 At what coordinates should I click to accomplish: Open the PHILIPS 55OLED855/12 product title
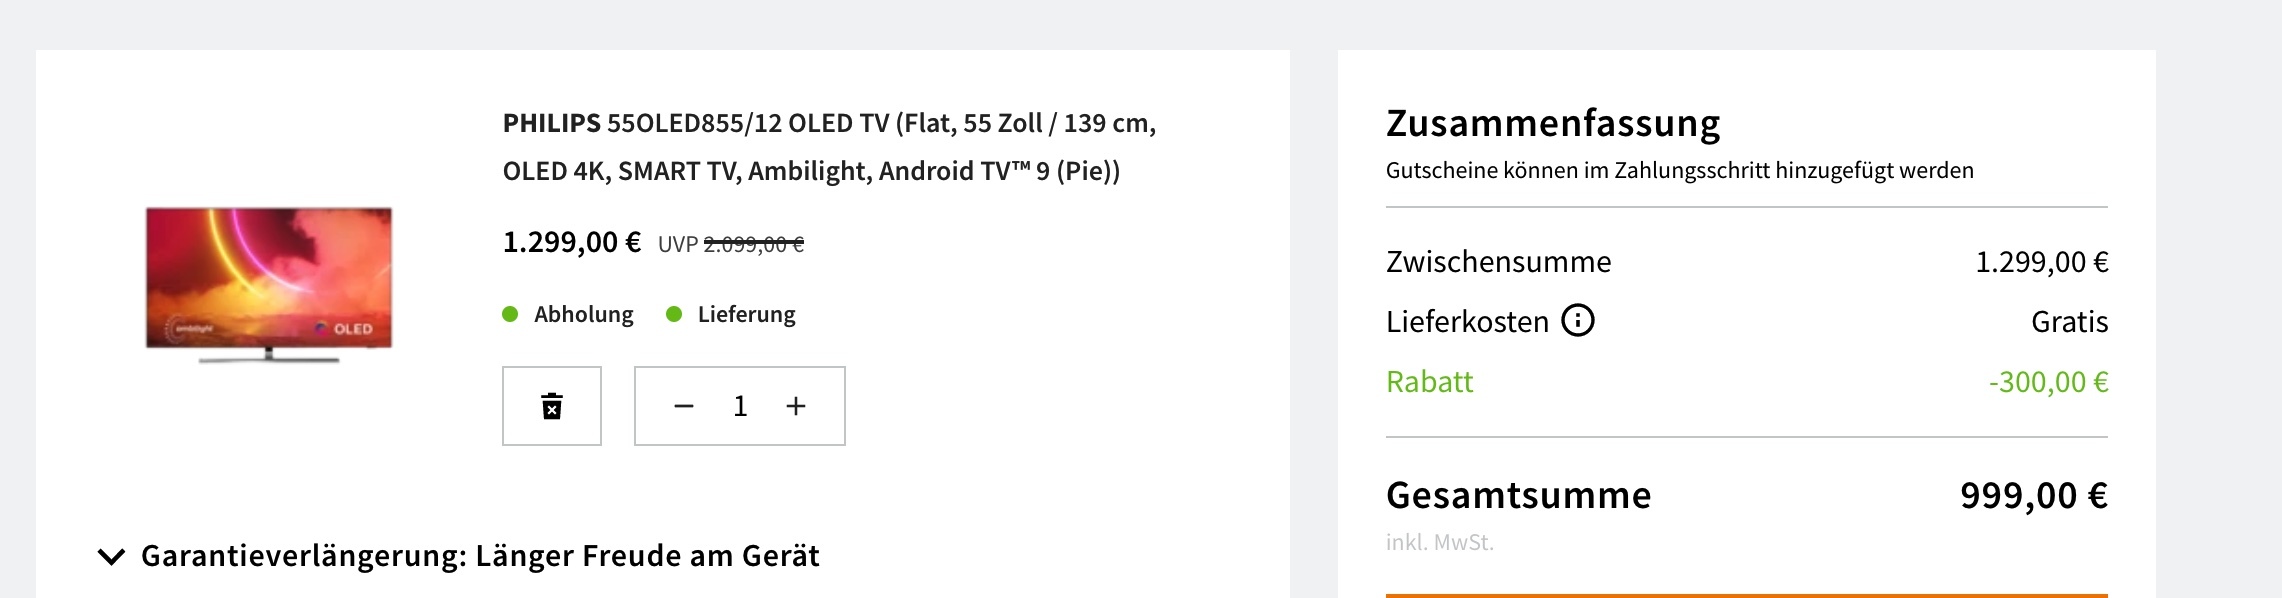829,147
